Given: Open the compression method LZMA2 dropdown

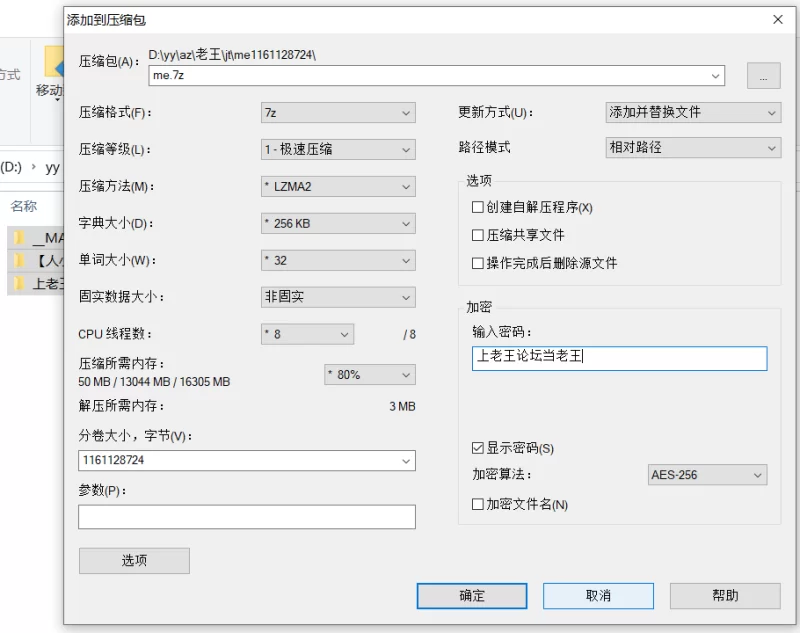Looking at the screenshot, I should (338, 187).
